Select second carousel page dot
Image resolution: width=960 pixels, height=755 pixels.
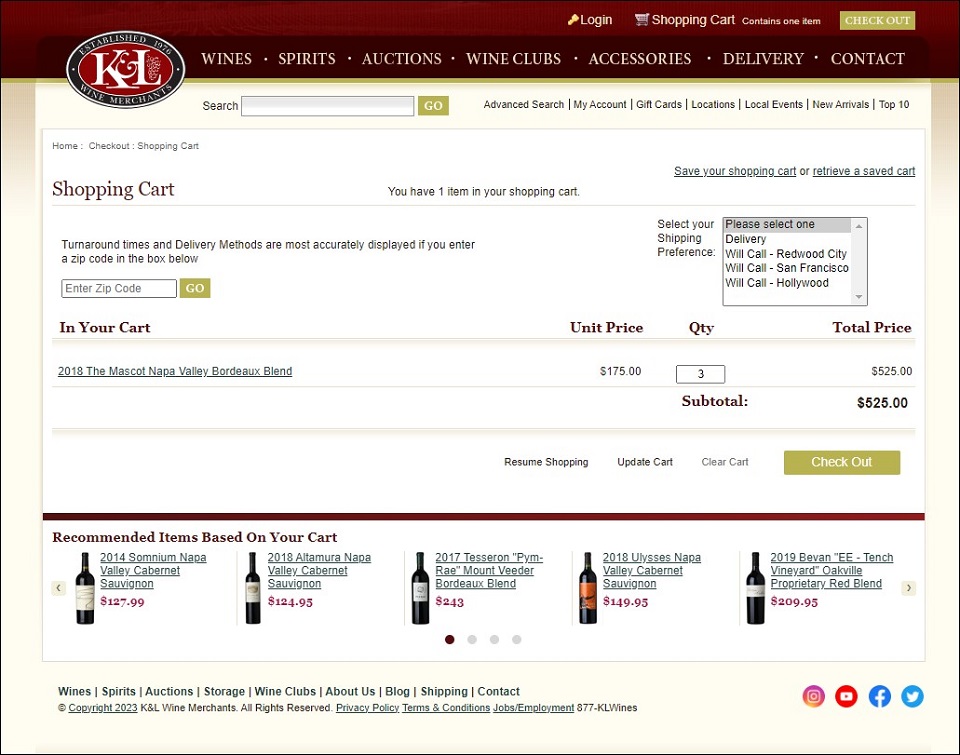472,639
